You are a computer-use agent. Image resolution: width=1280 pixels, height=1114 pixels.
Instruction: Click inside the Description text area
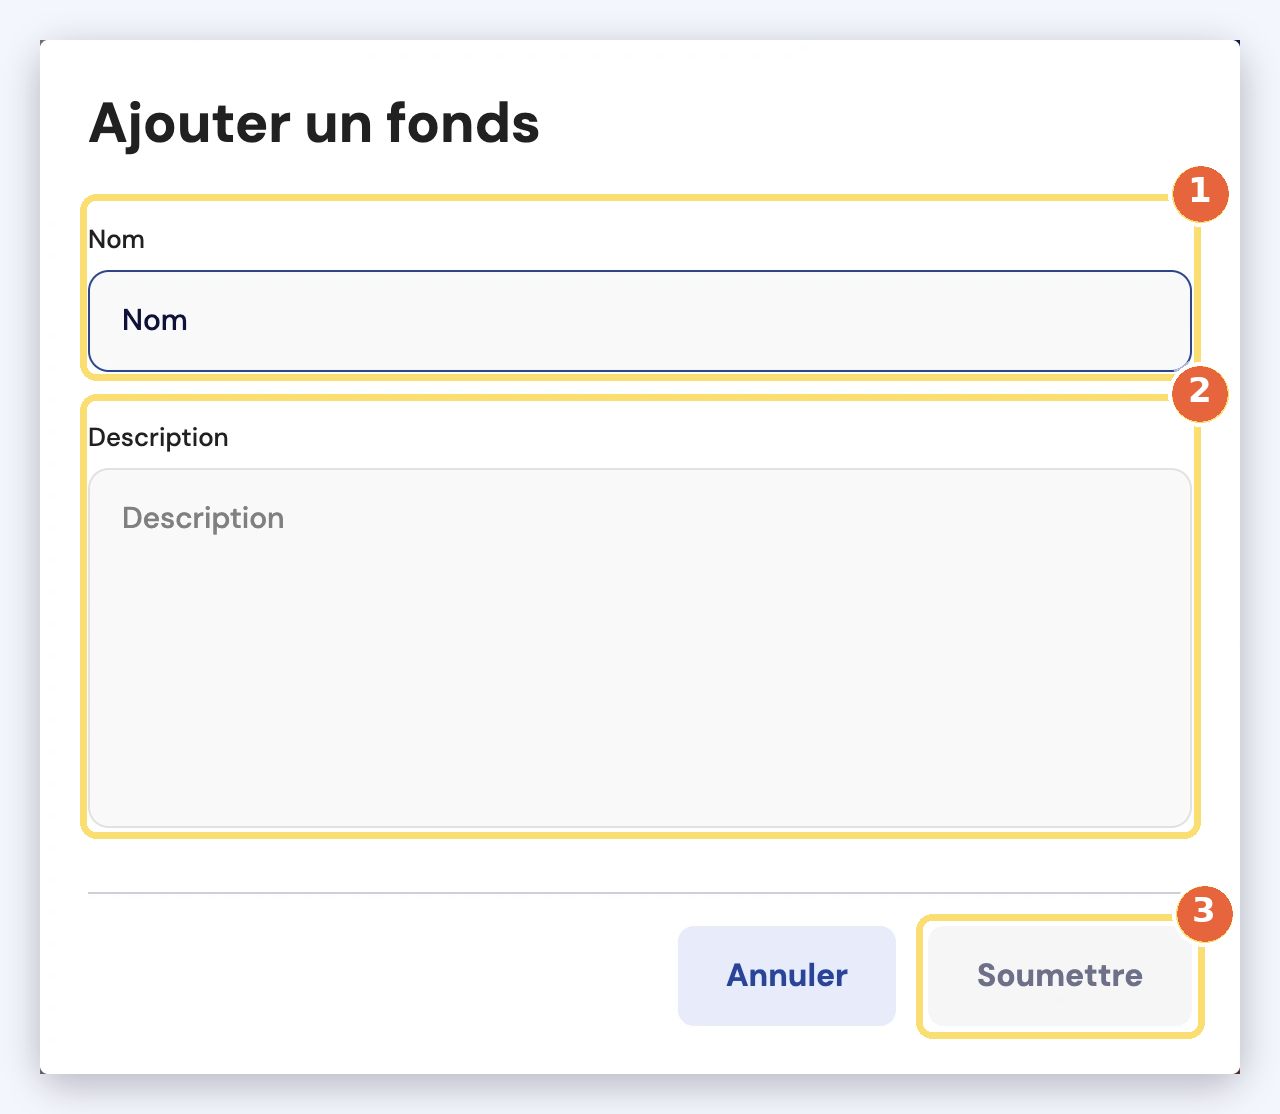[640, 648]
